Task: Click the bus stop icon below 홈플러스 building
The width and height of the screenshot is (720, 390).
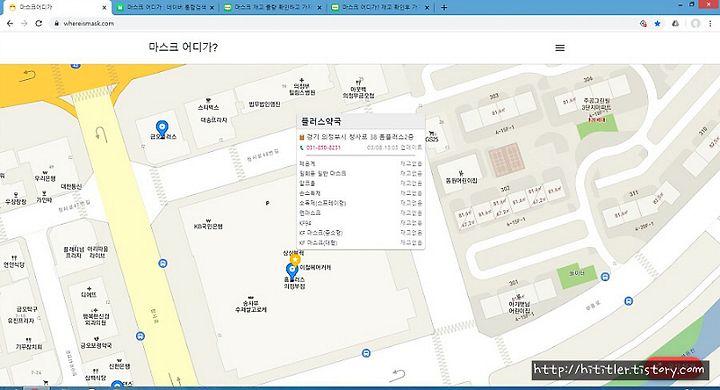Action: [x=366, y=353]
